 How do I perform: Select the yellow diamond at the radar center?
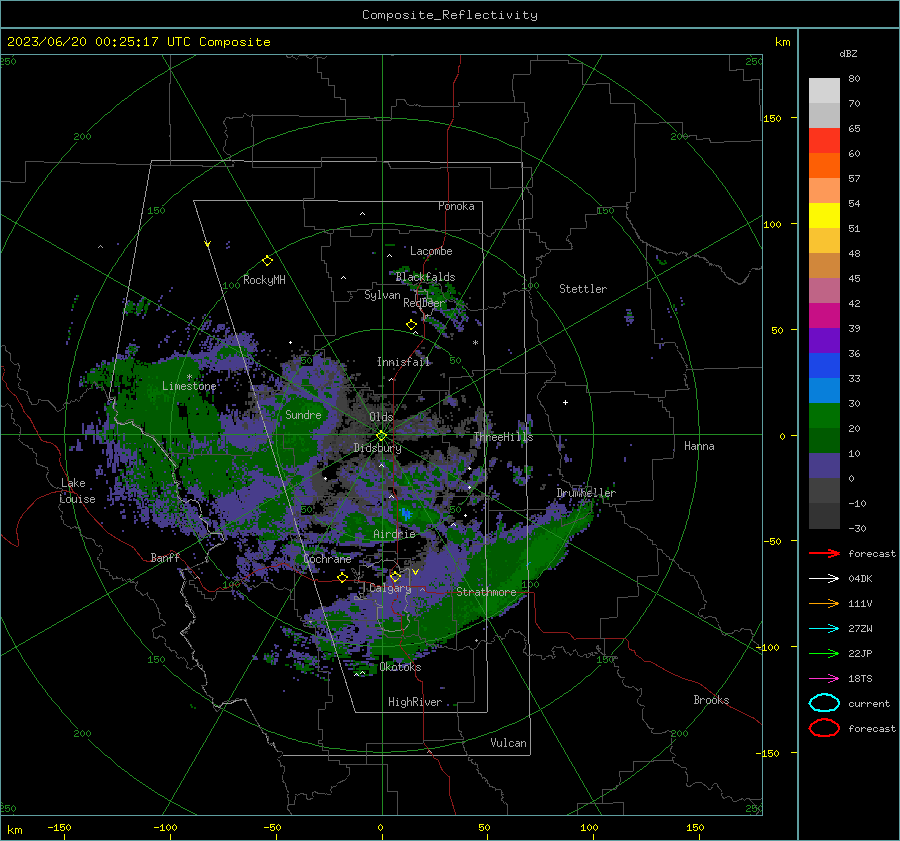[382, 435]
